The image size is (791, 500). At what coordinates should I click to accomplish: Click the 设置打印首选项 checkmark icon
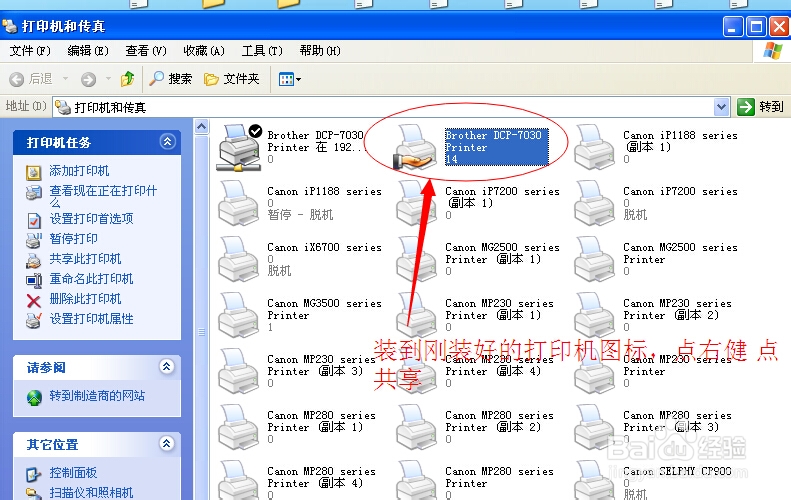click(x=33, y=220)
